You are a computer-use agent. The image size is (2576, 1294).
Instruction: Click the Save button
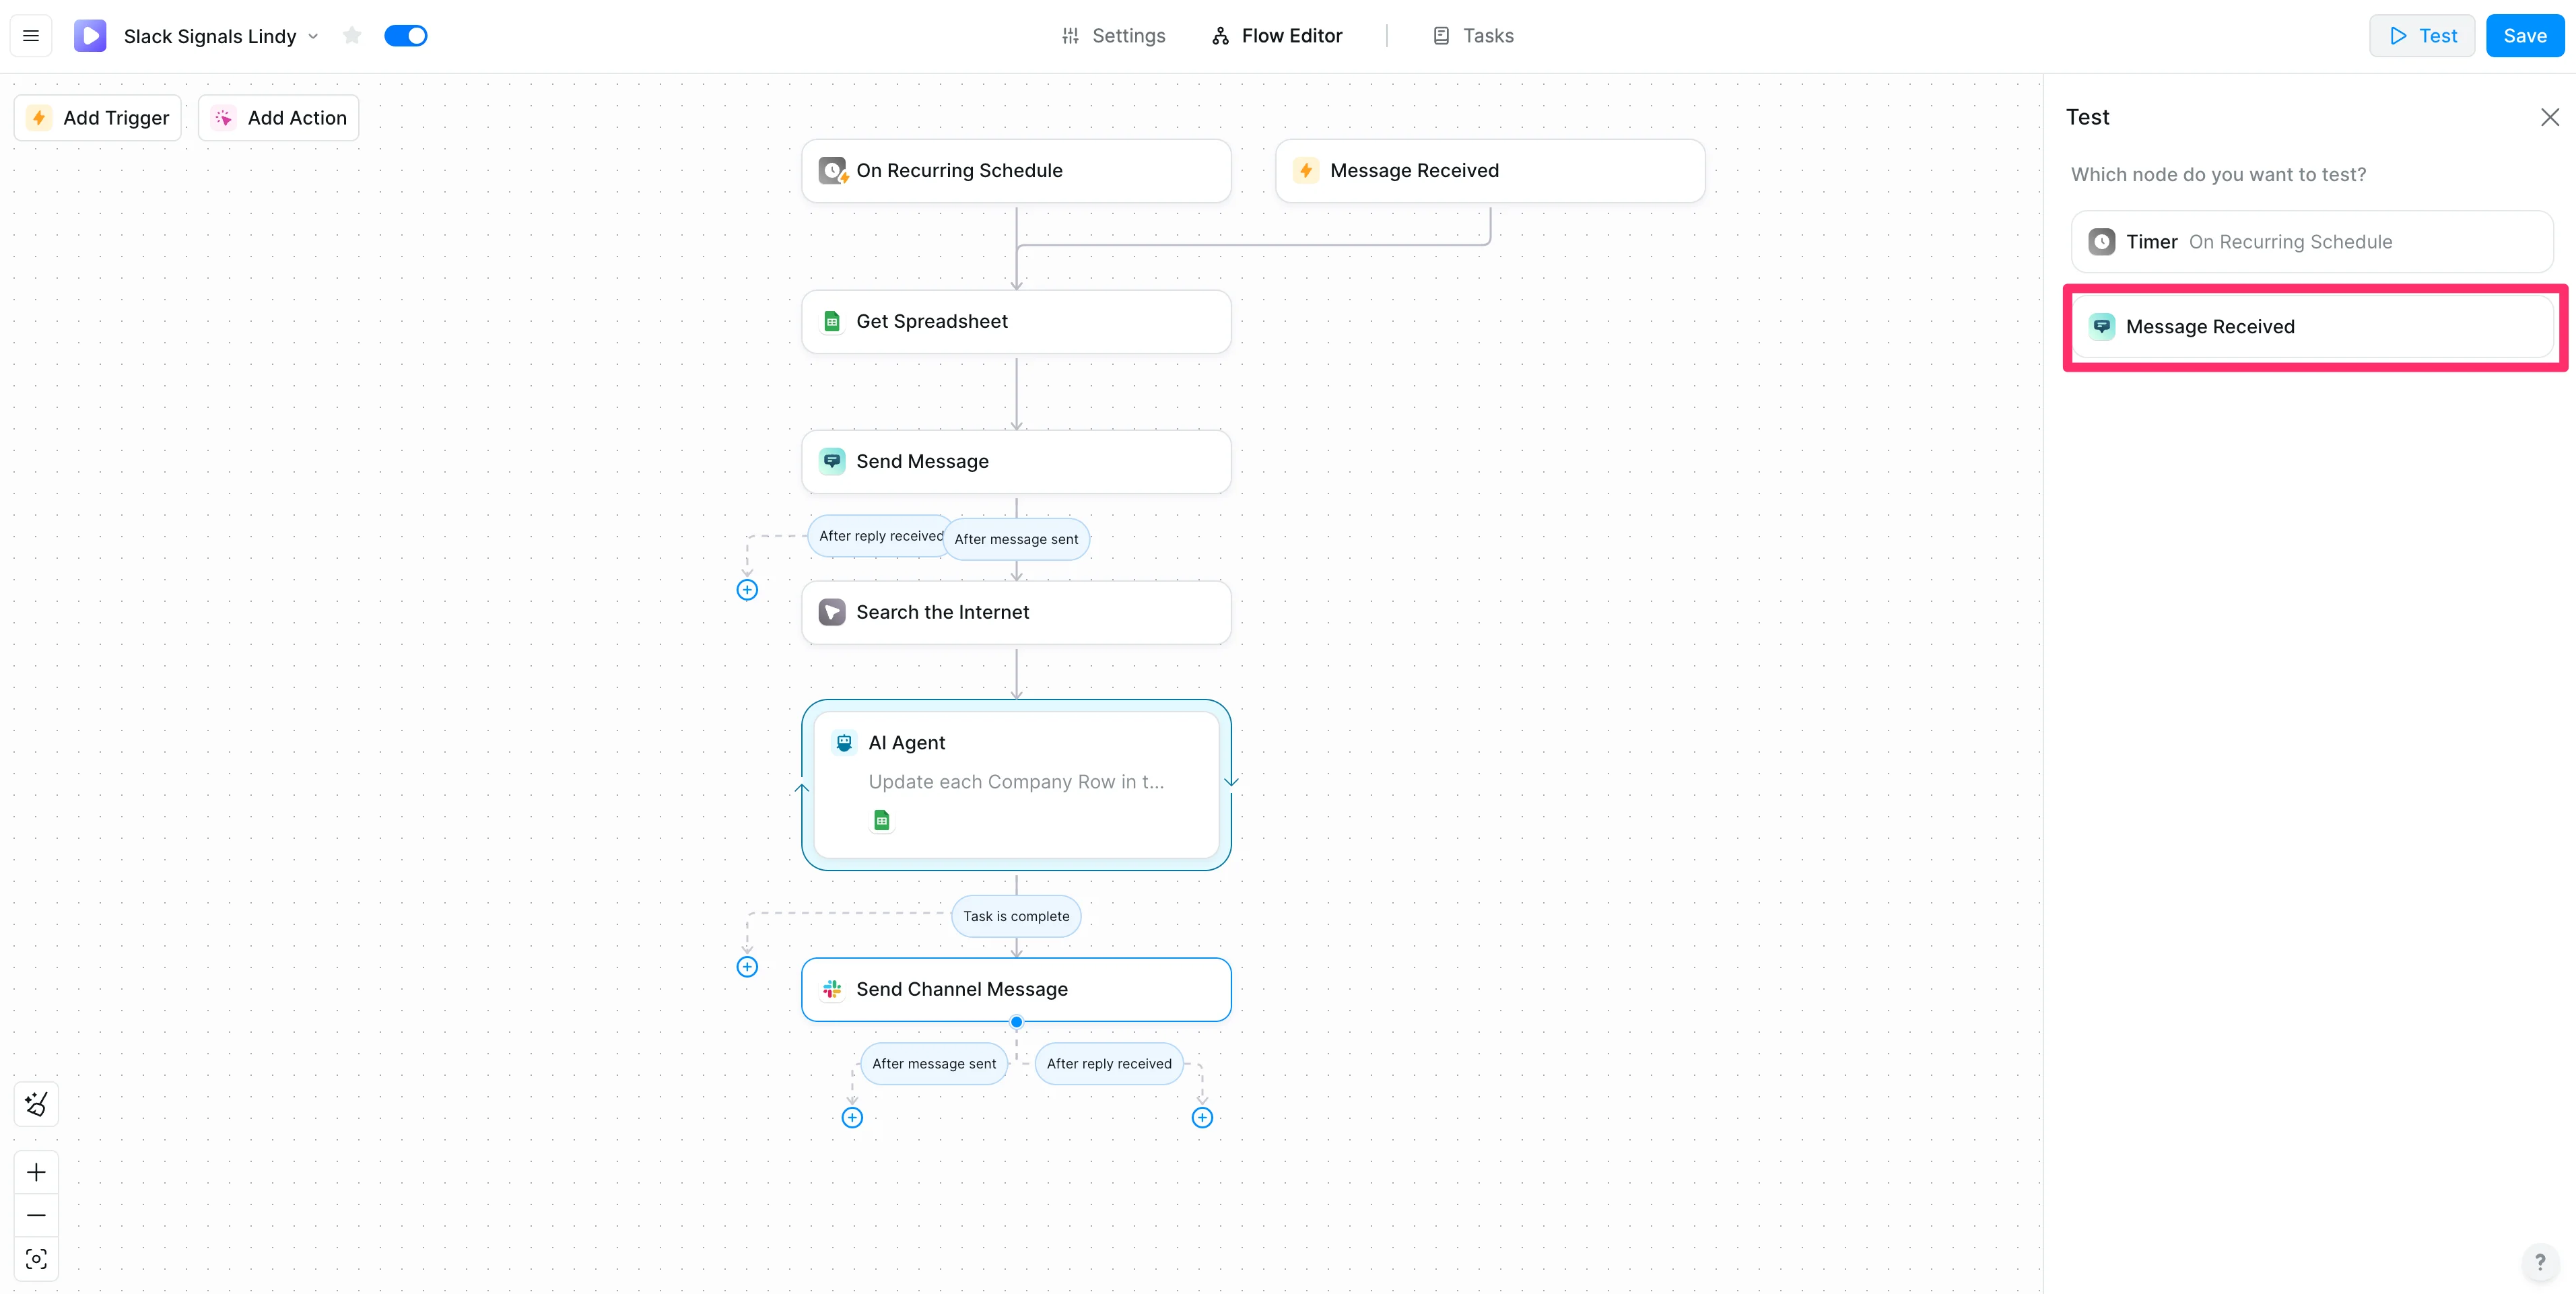(2524, 36)
